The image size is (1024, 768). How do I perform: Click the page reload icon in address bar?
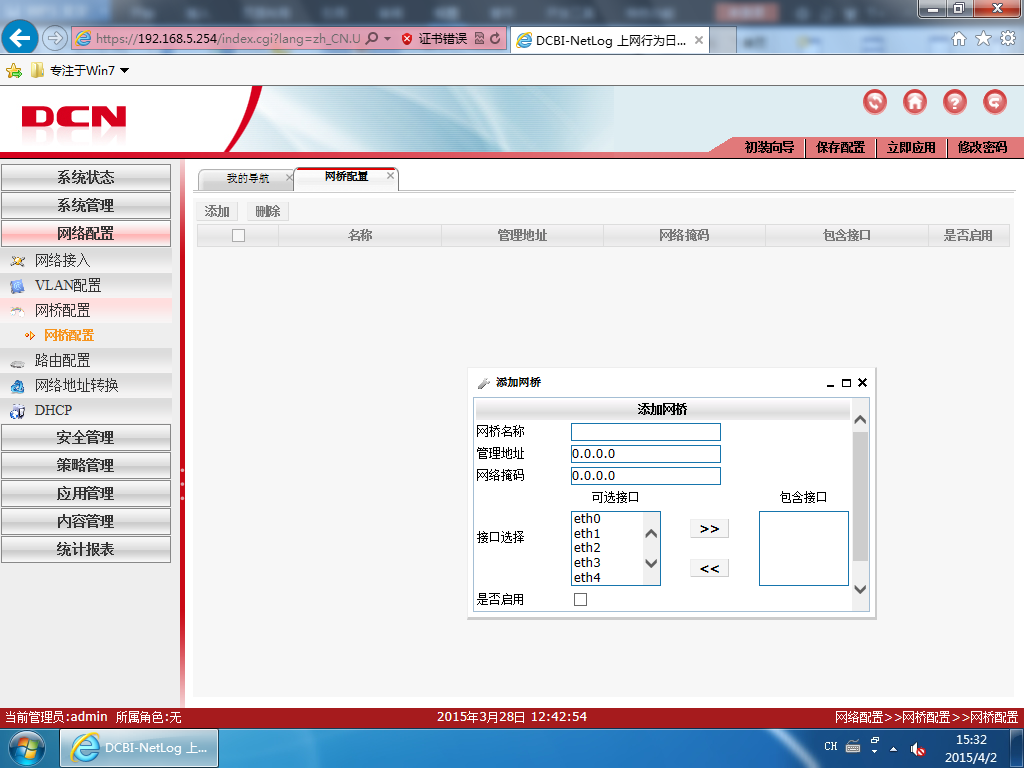tap(495, 39)
